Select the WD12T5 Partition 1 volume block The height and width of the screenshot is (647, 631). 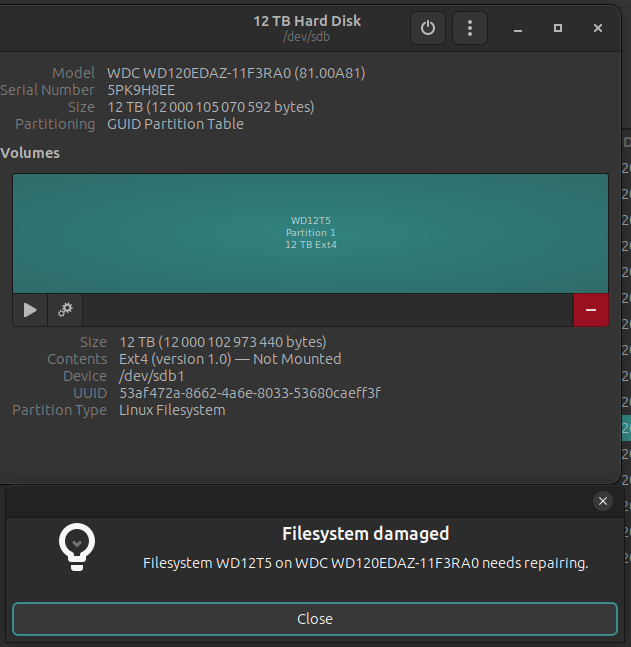310,233
